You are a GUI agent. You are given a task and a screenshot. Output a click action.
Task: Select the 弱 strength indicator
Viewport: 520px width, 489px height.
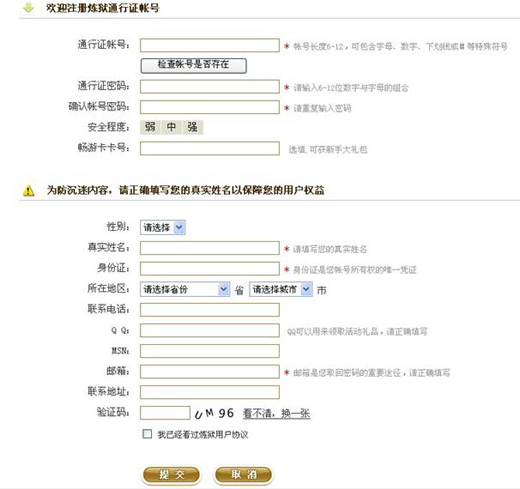tap(150, 127)
